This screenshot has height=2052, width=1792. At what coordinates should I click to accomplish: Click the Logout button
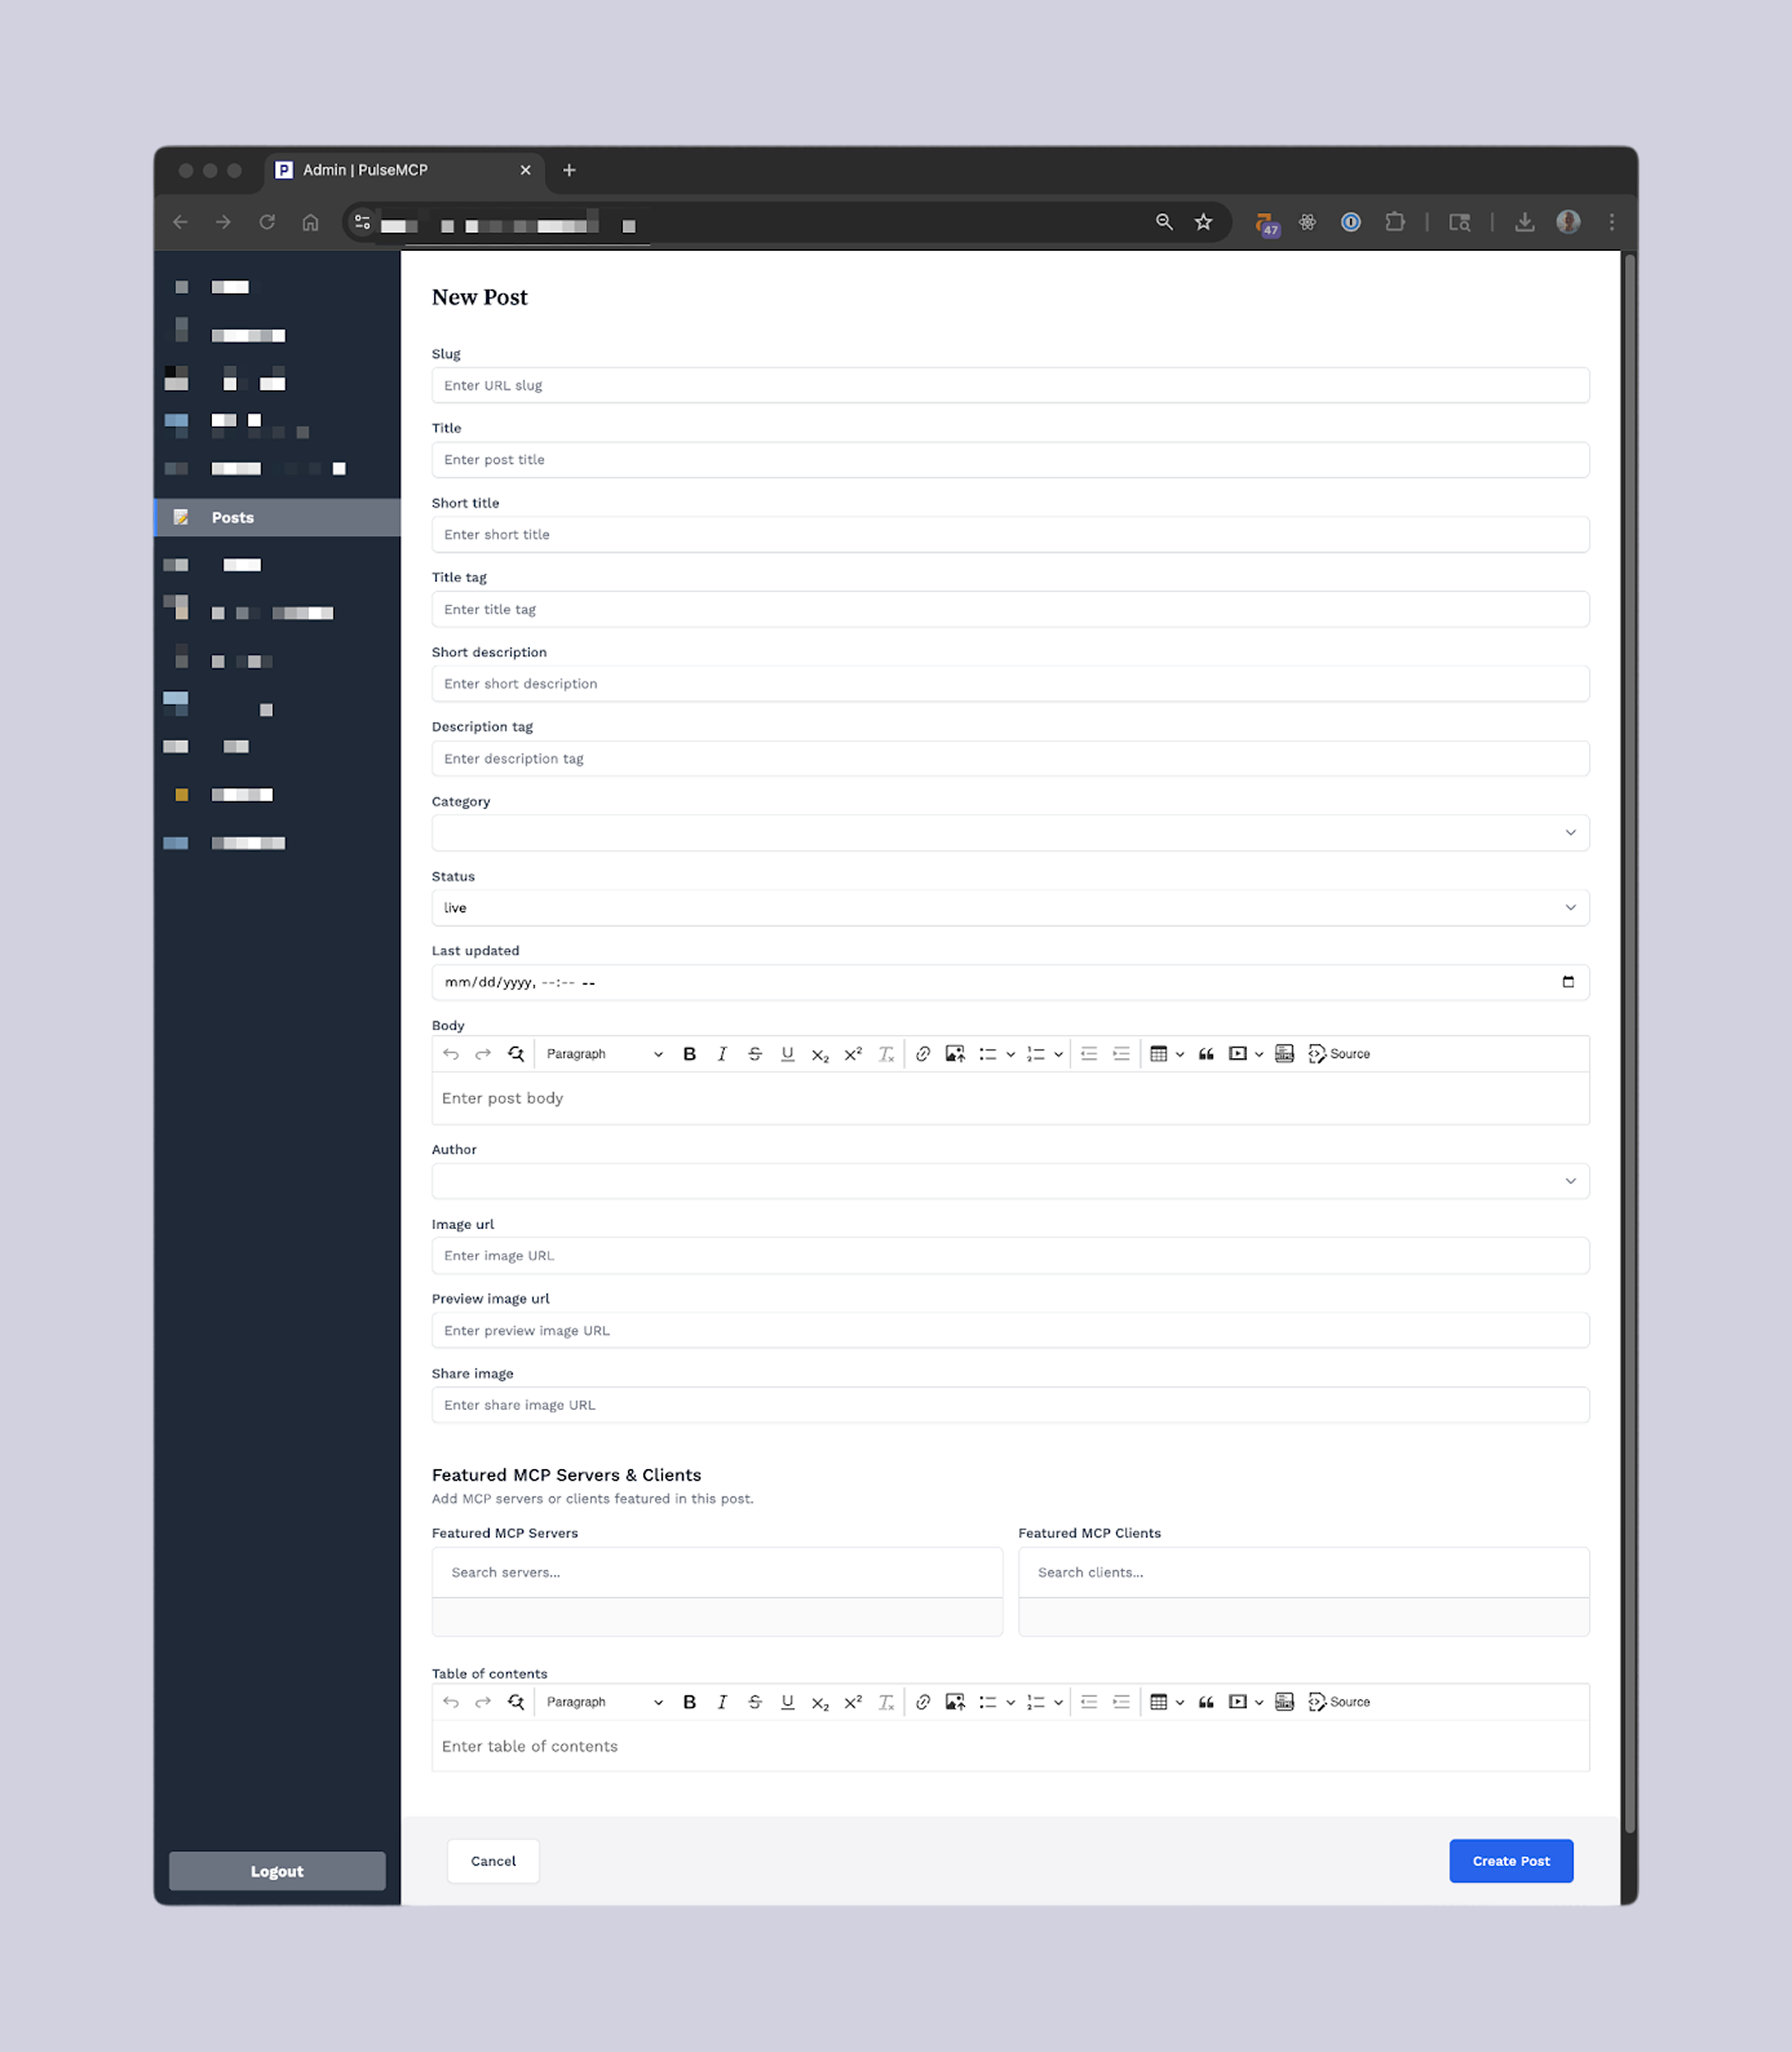277,1871
